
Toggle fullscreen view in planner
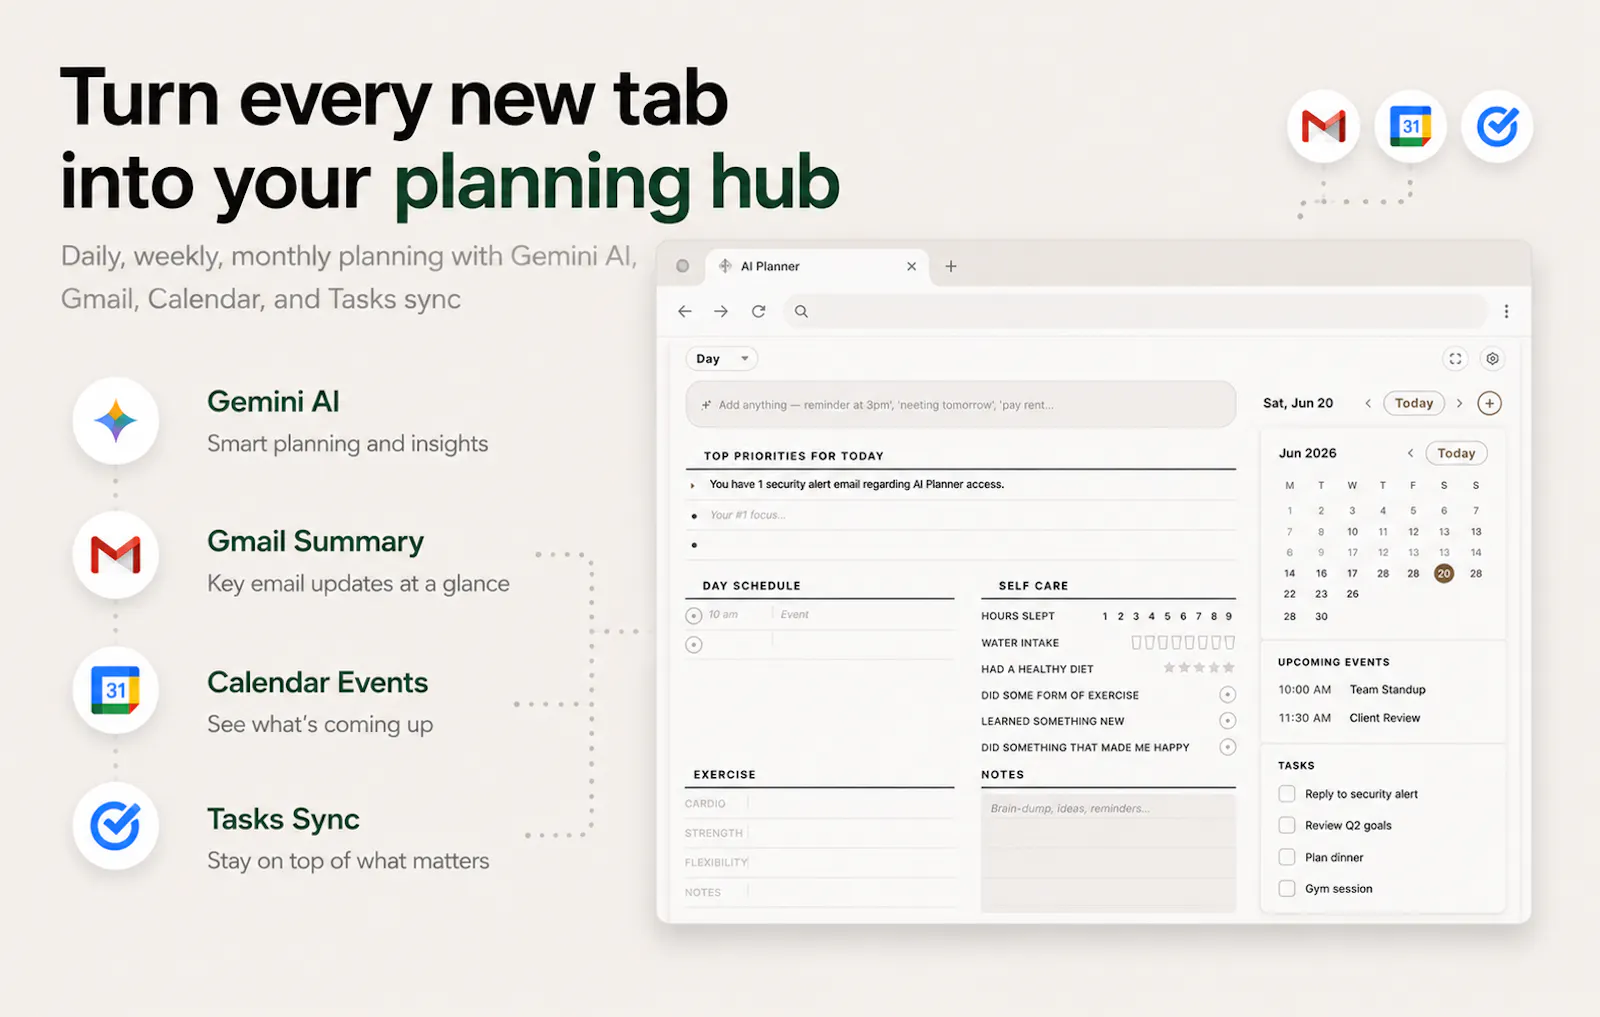point(1455,359)
